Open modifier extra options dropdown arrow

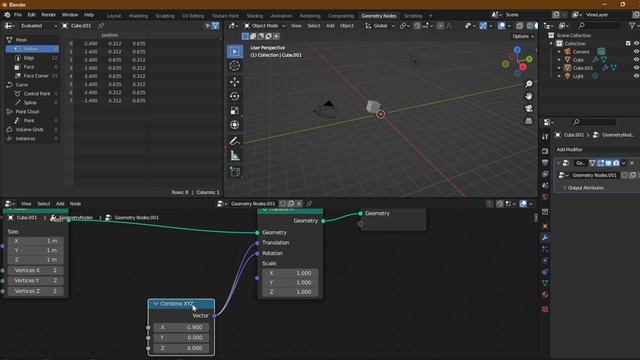click(x=623, y=163)
